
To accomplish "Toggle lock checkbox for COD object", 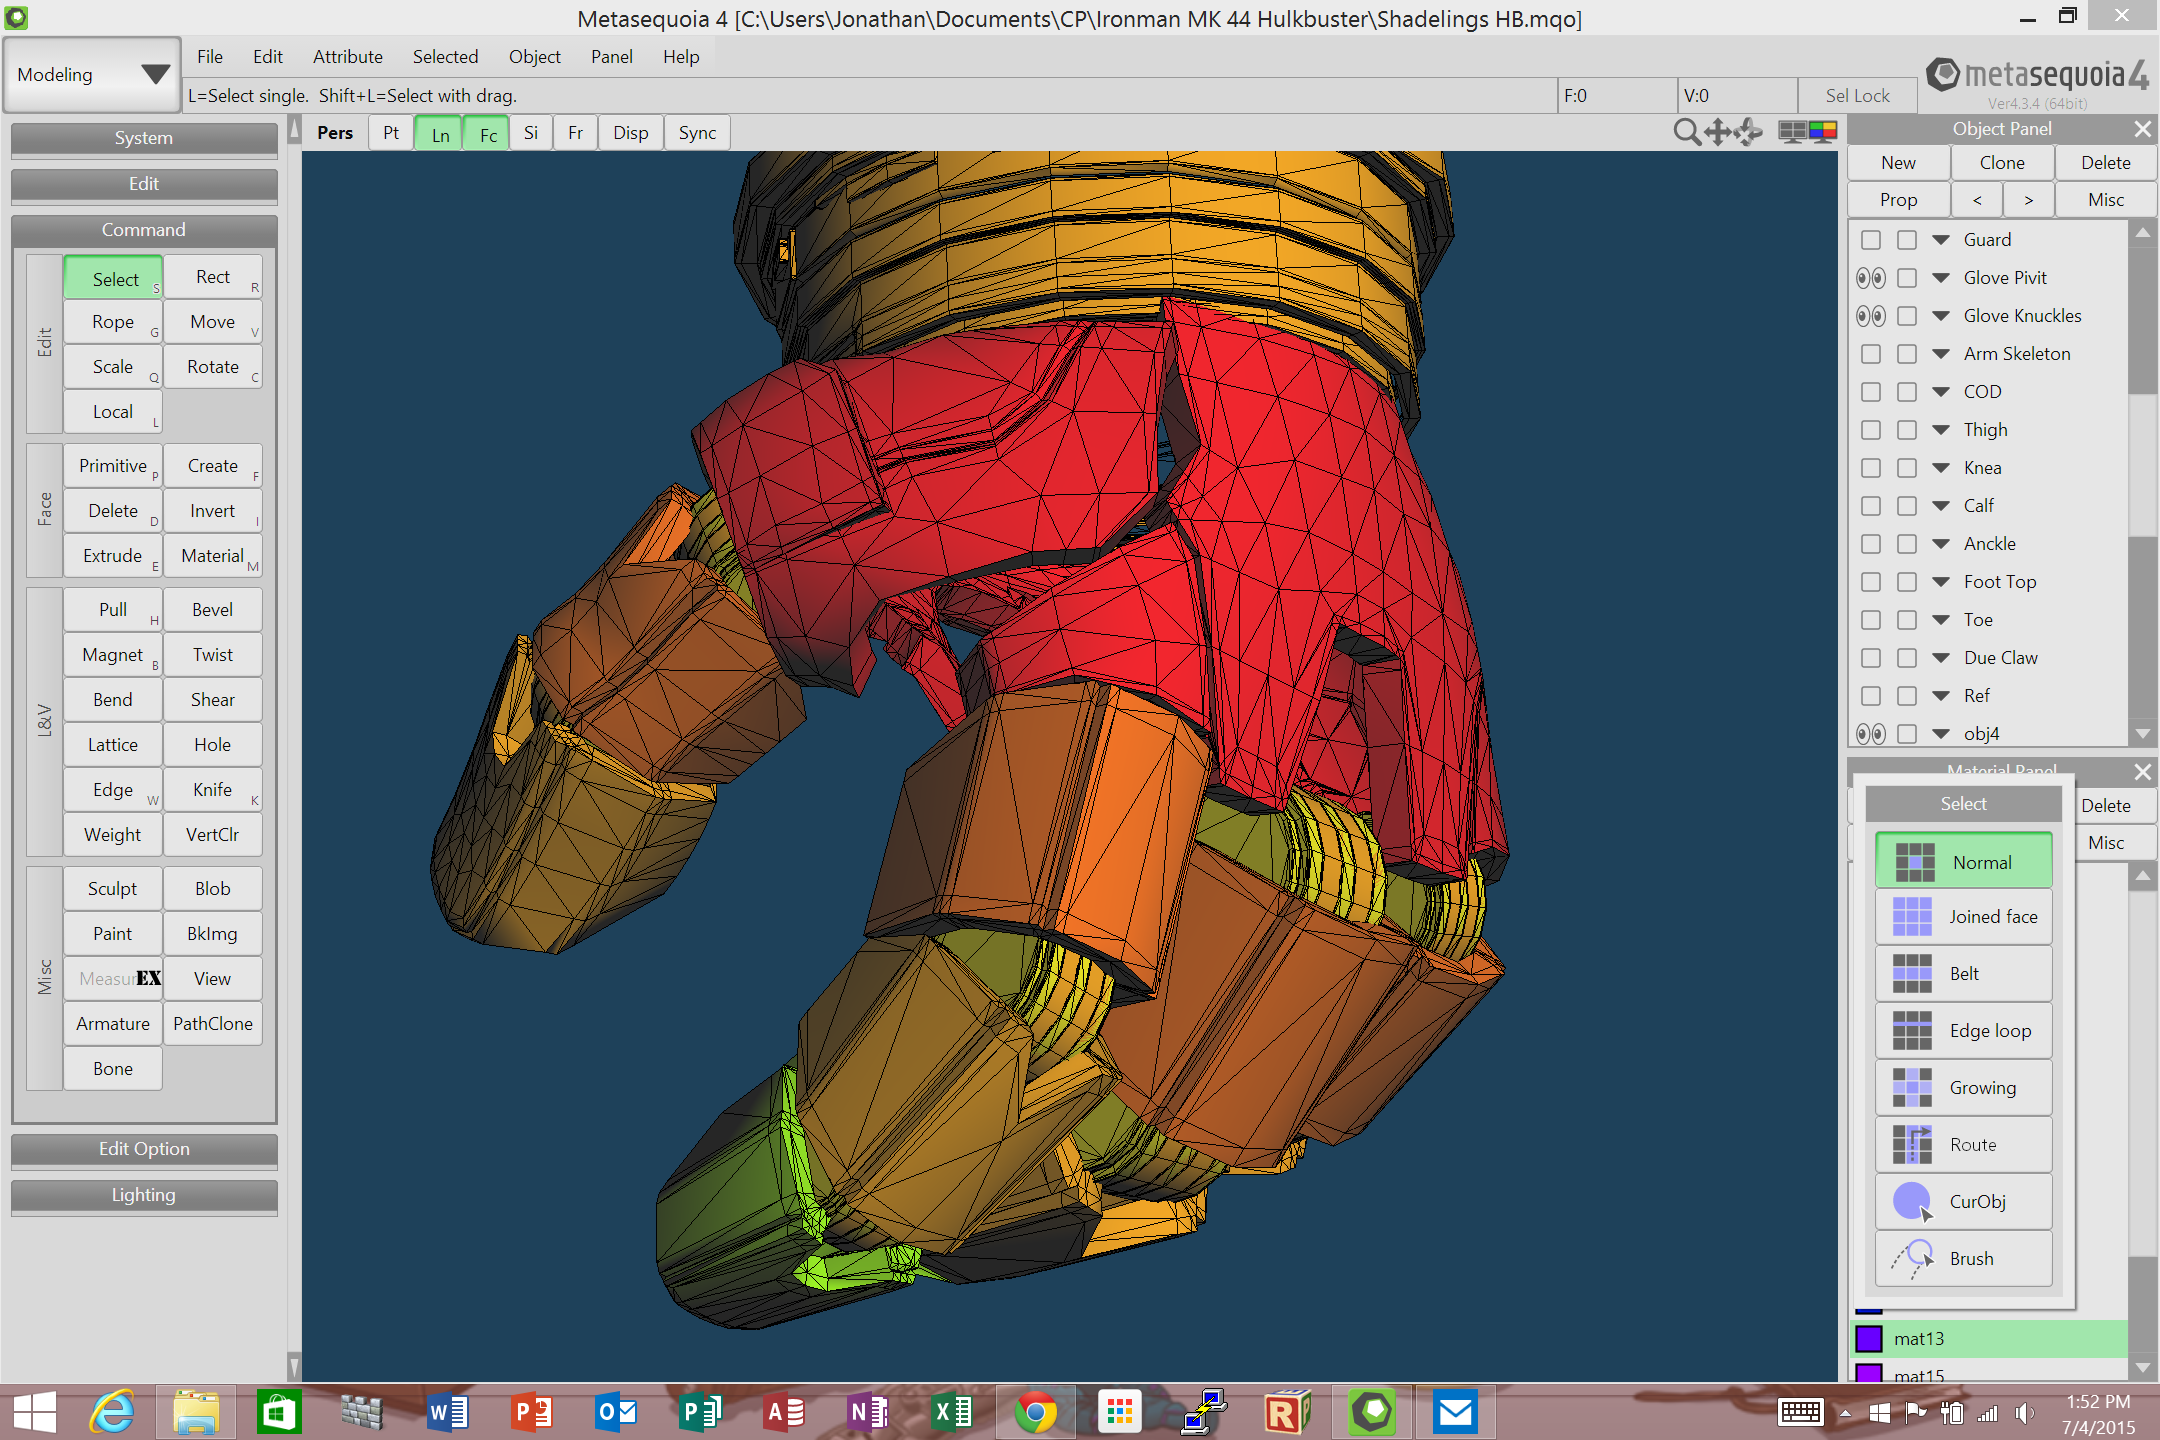I will coord(1907,392).
